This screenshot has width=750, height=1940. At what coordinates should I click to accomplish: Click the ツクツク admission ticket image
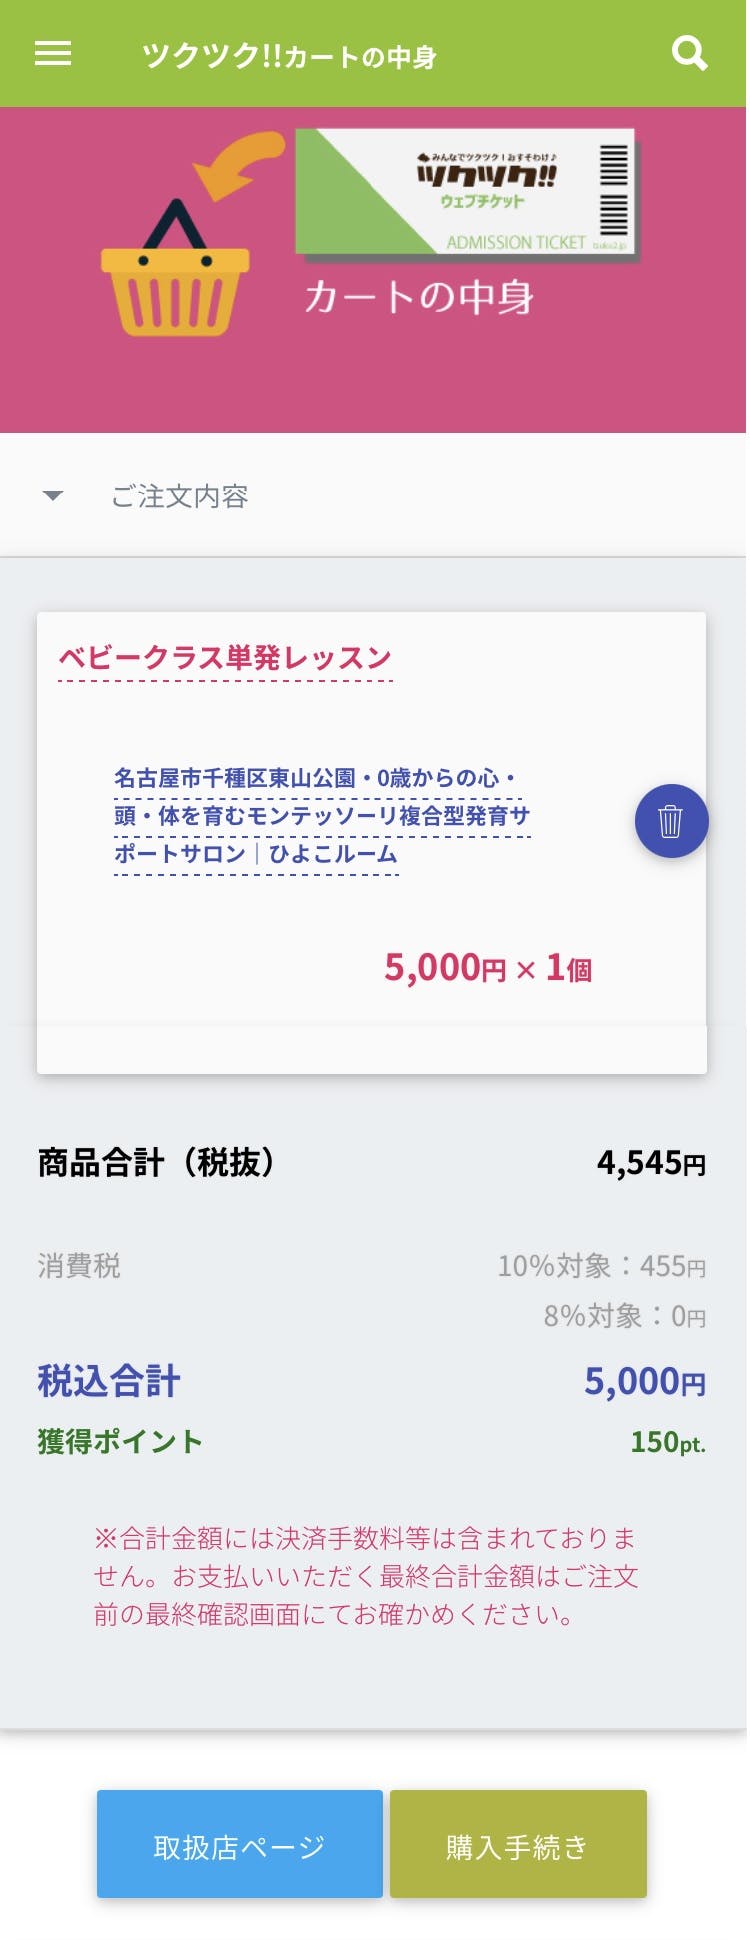466,192
